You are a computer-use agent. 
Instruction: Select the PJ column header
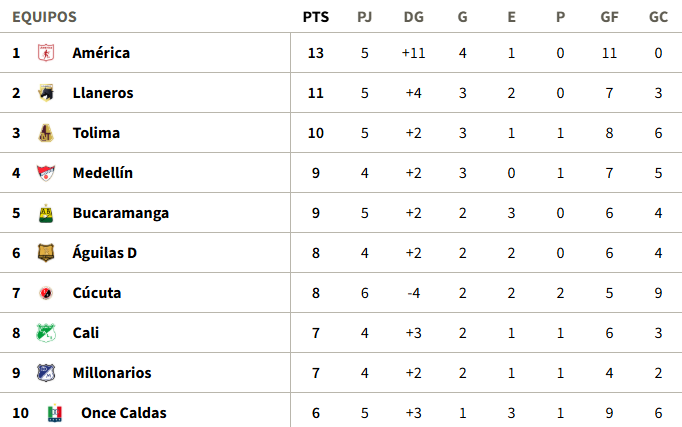pos(364,17)
